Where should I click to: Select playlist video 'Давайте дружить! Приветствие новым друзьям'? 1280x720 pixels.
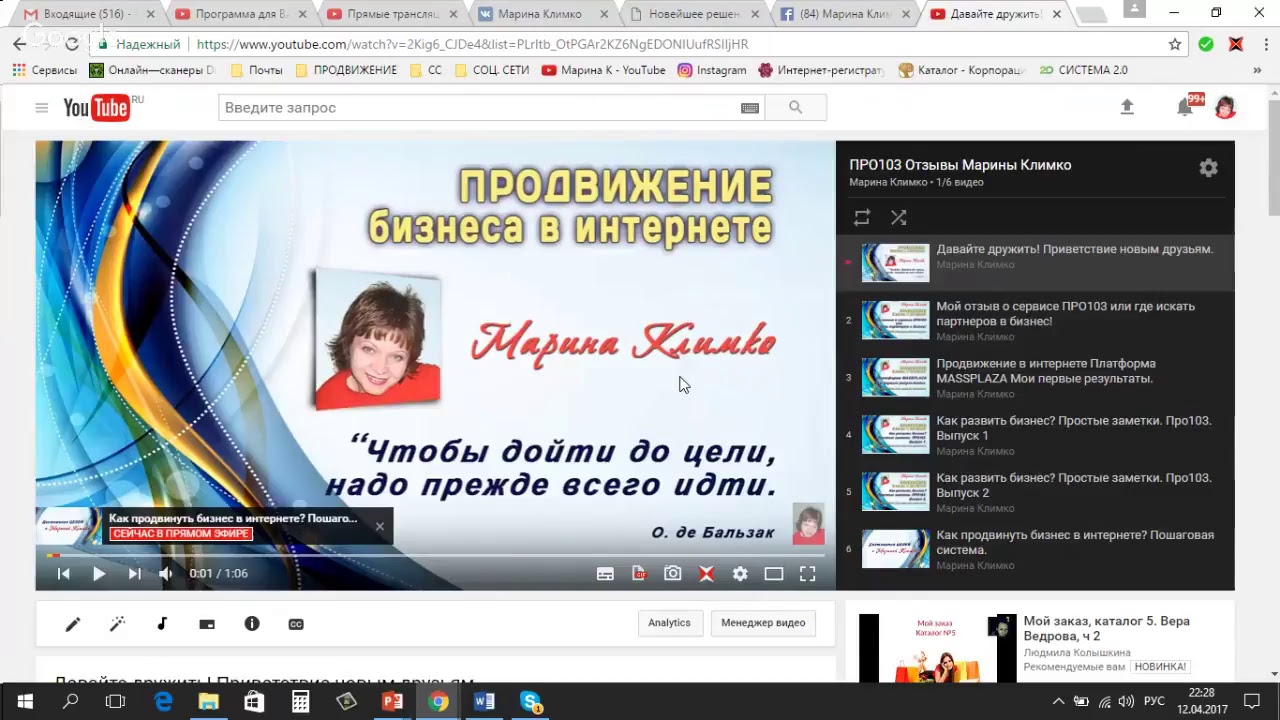[x=1035, y=262]
